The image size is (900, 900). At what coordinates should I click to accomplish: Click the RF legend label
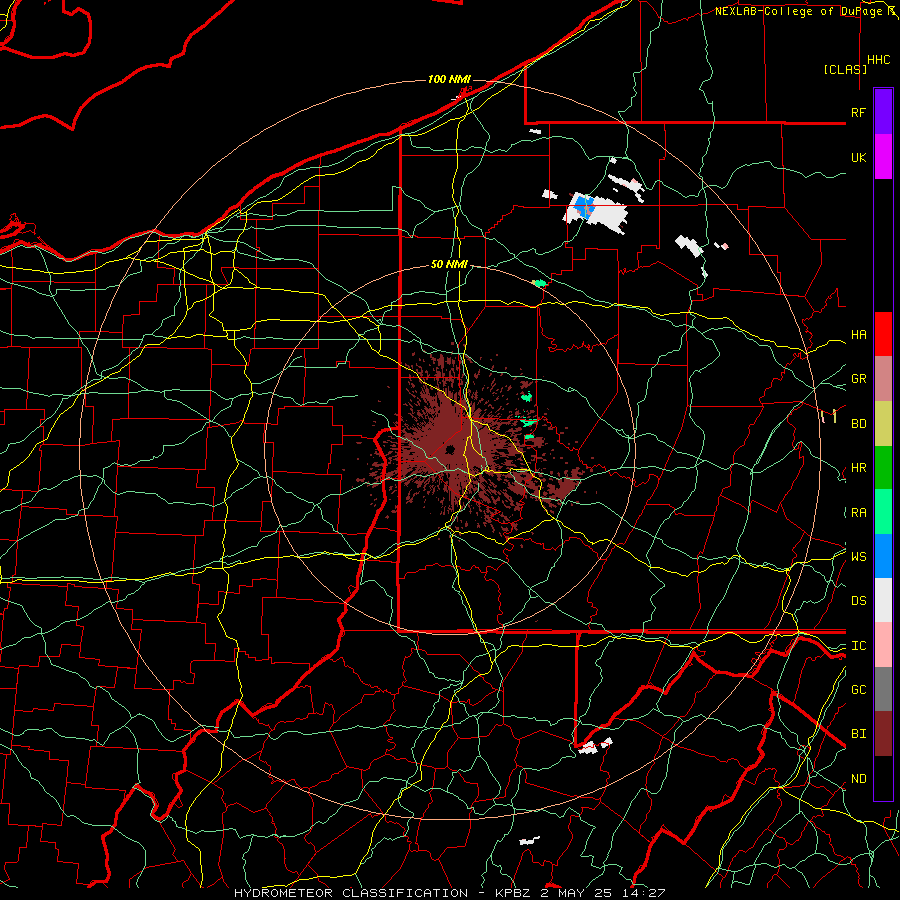click(x=858, y=112)
